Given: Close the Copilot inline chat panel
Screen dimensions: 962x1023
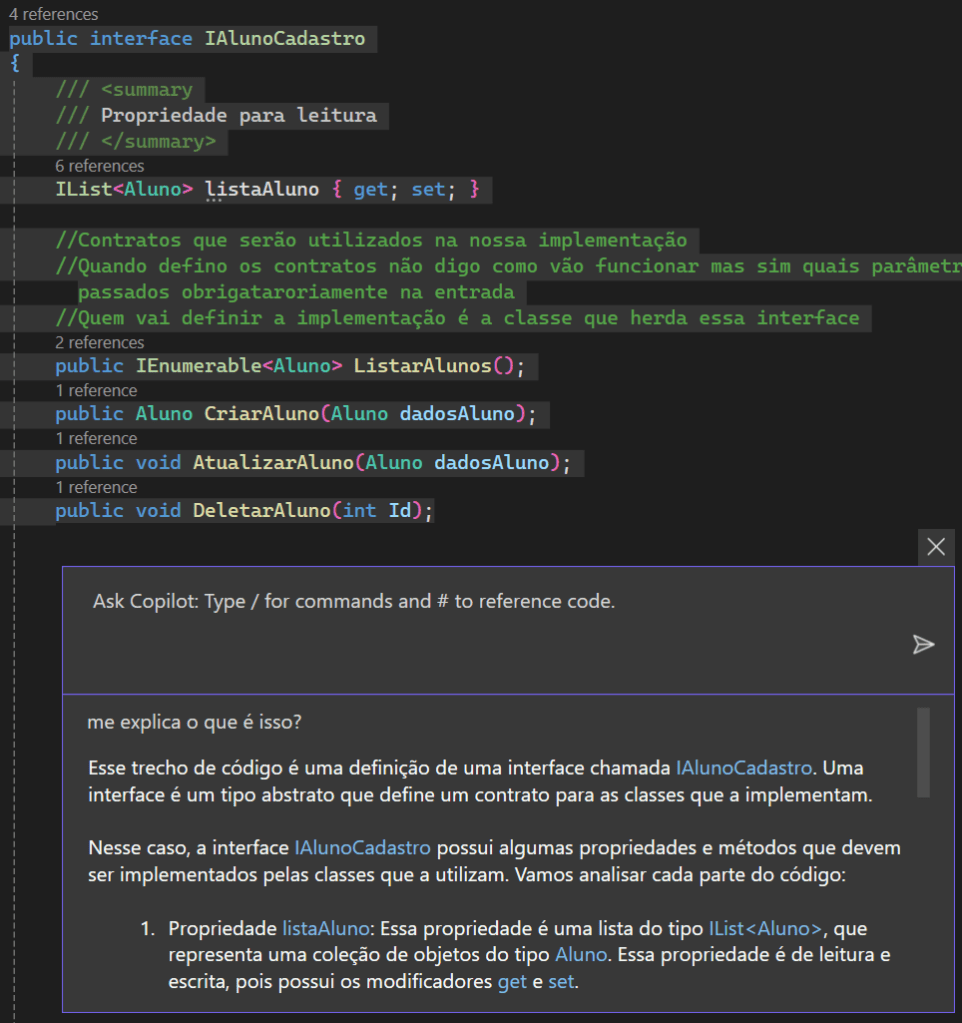Looking at the screenshot, I should tap(936, 547).
